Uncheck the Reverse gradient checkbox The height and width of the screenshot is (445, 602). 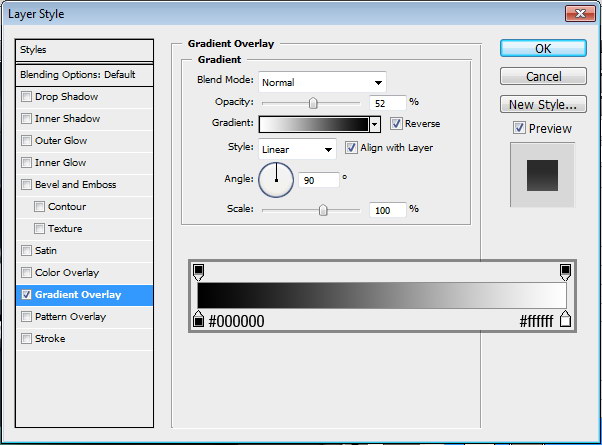pos(396,124)
